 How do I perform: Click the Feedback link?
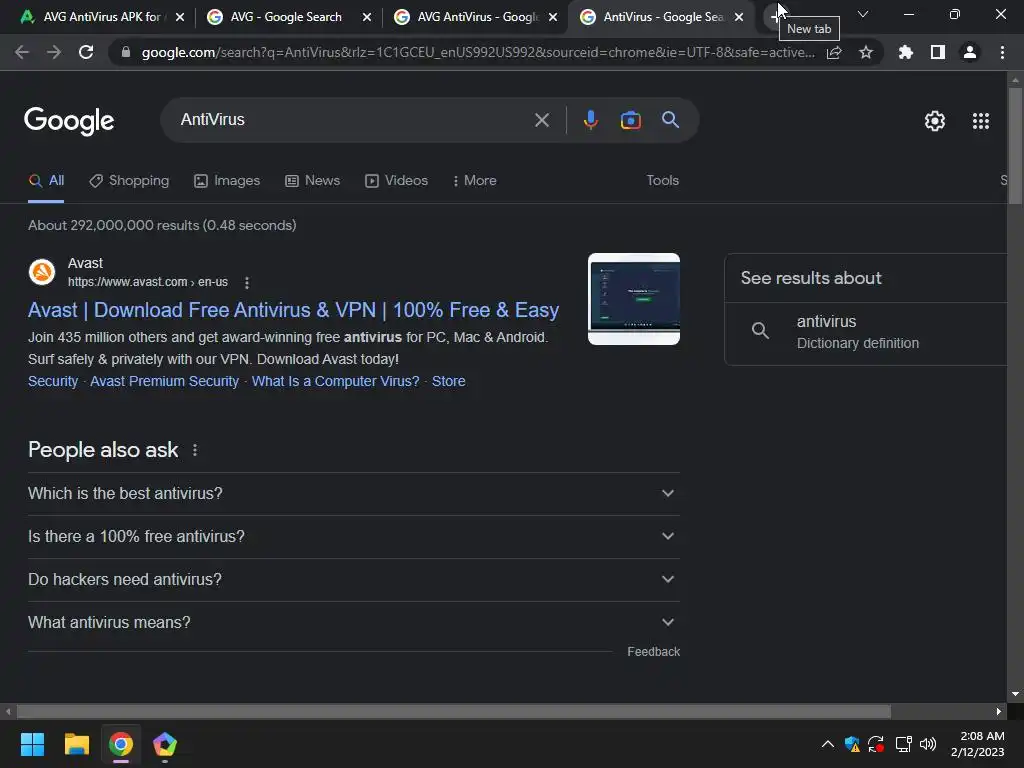[x=653, y=652]
